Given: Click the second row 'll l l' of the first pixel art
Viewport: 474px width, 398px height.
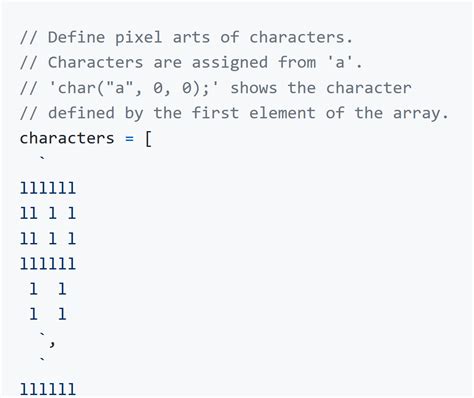Looking at the screenshot, I should coord(48,213).
